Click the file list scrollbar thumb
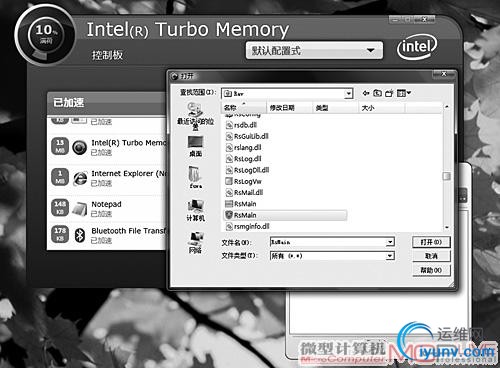 coord(447,176)
